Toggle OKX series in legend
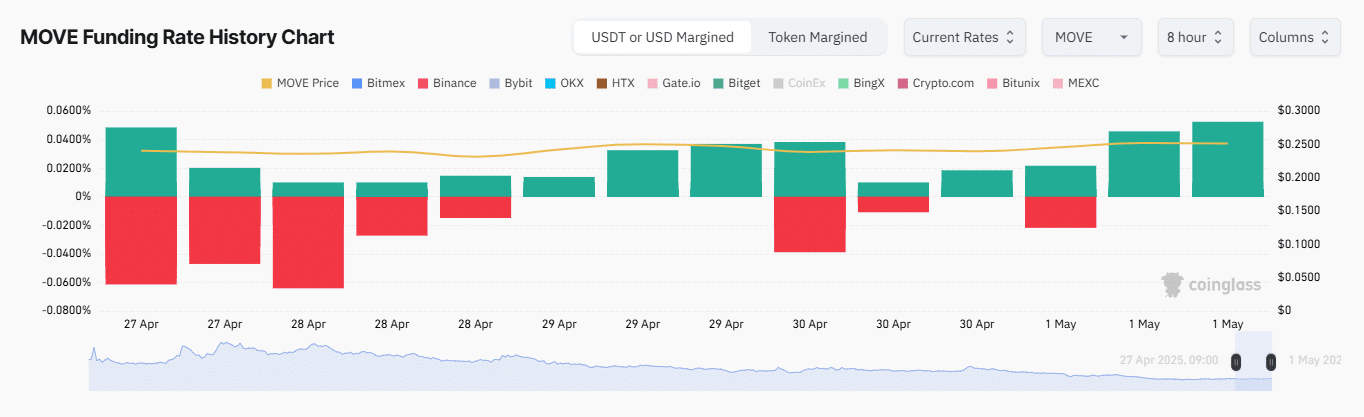 (x=564, y=83)
